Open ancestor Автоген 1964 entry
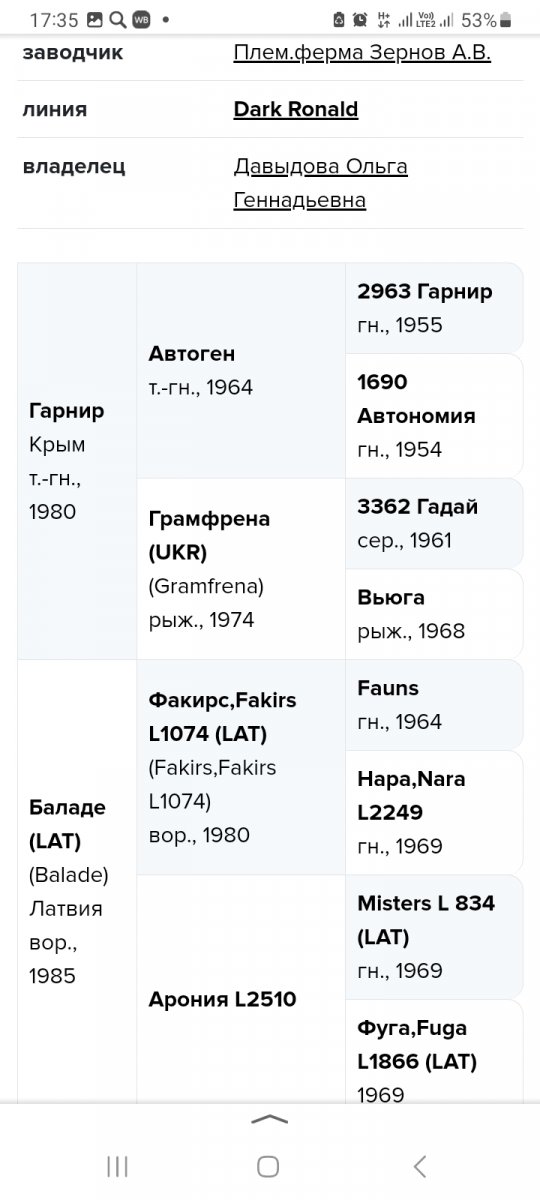Image resolution: width=540 pixels, height=1200 pixels. [241, 371]
